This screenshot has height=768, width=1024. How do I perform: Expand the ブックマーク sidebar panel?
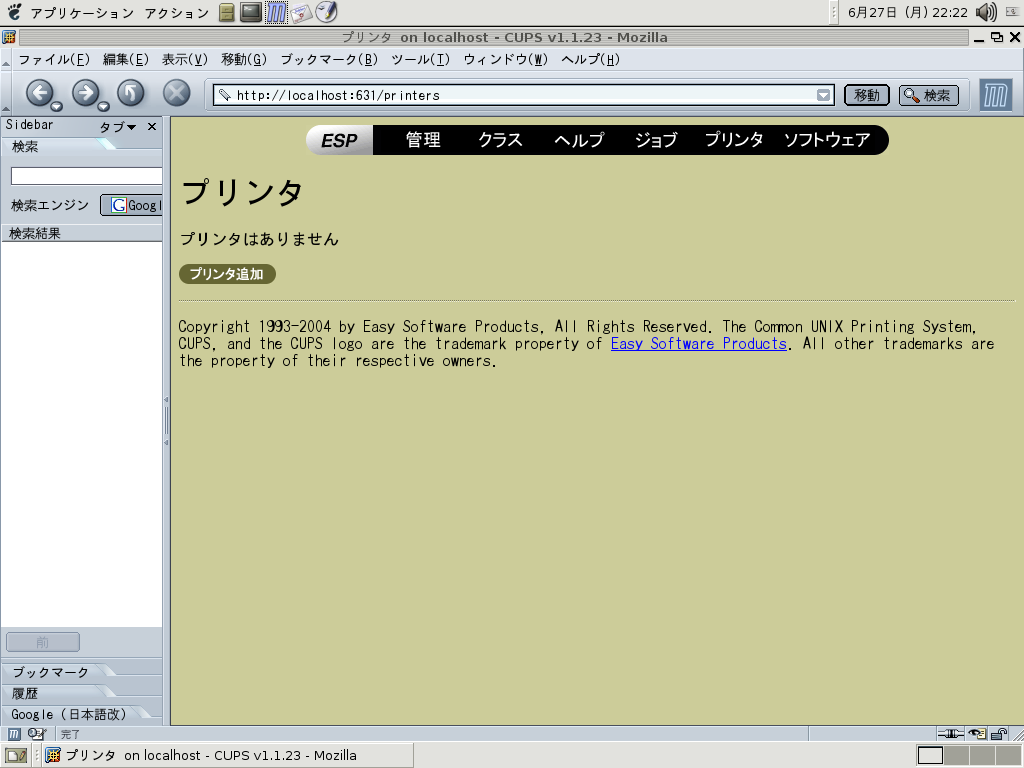pos(50,672)
